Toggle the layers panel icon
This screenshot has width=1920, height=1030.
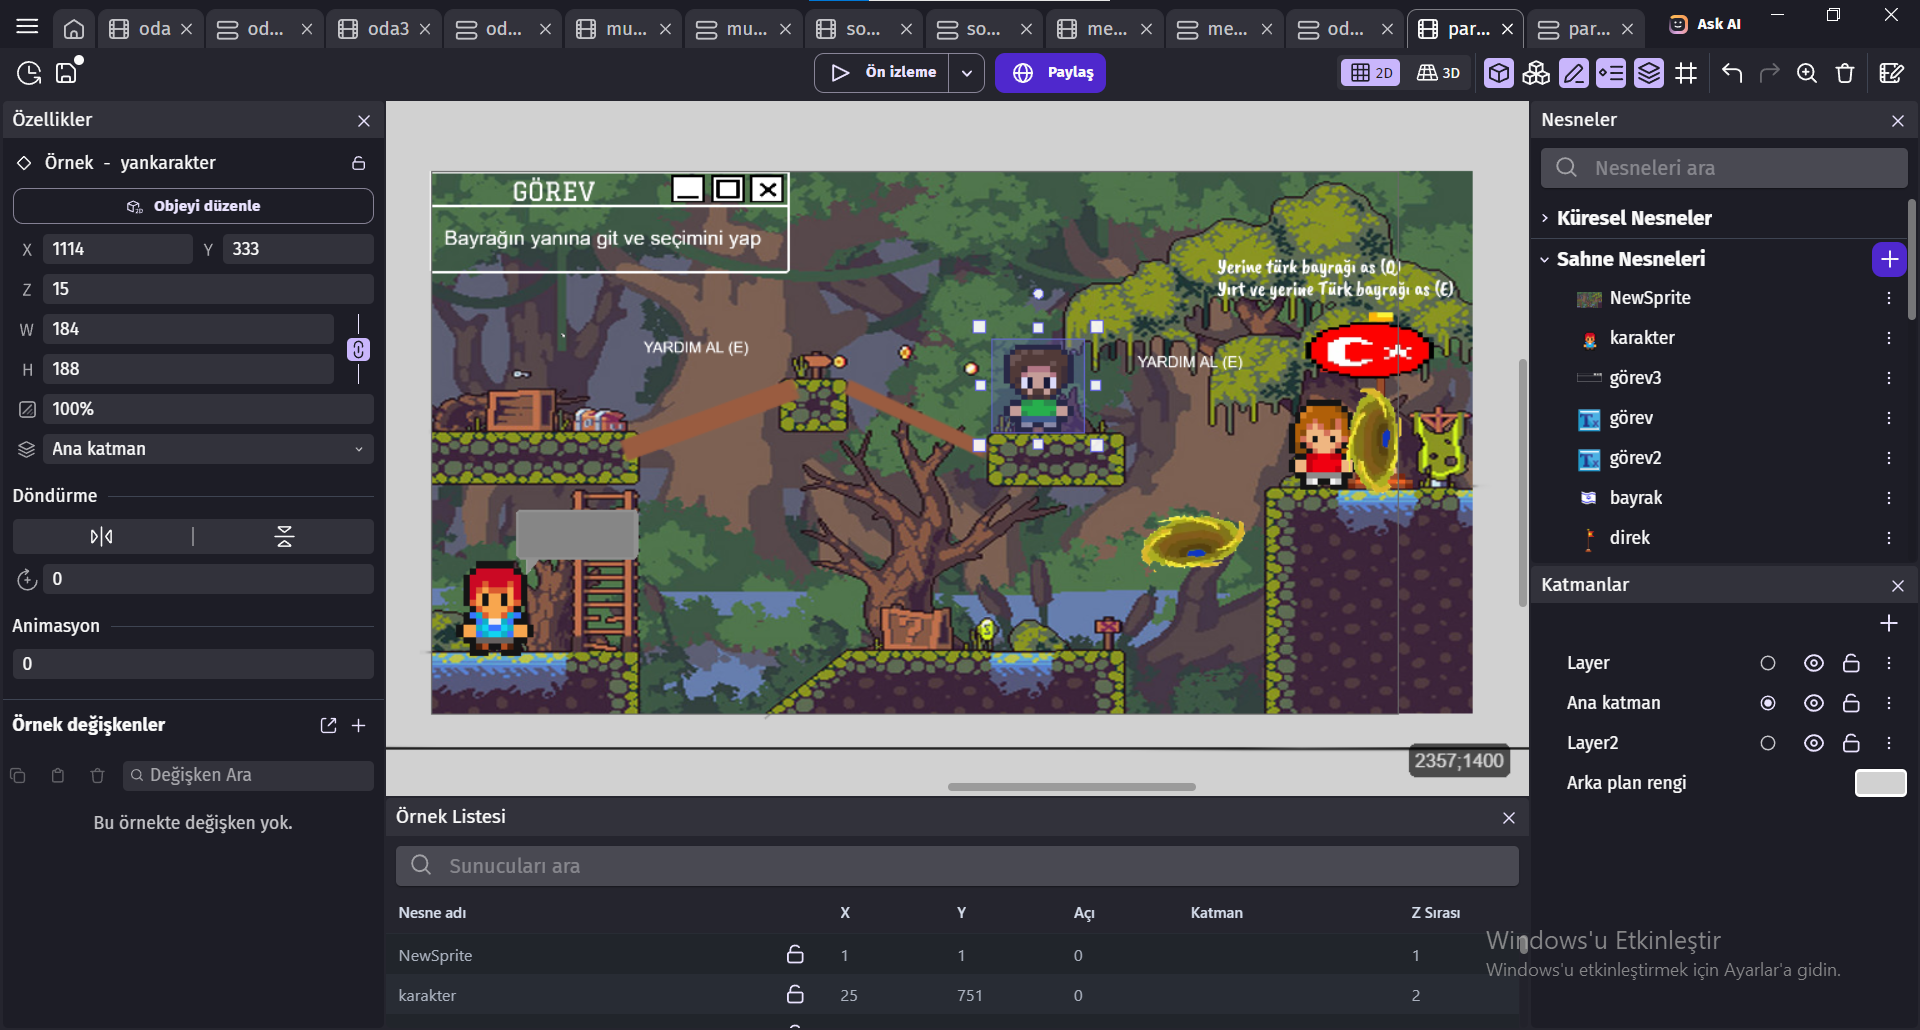click(1649, 73)
